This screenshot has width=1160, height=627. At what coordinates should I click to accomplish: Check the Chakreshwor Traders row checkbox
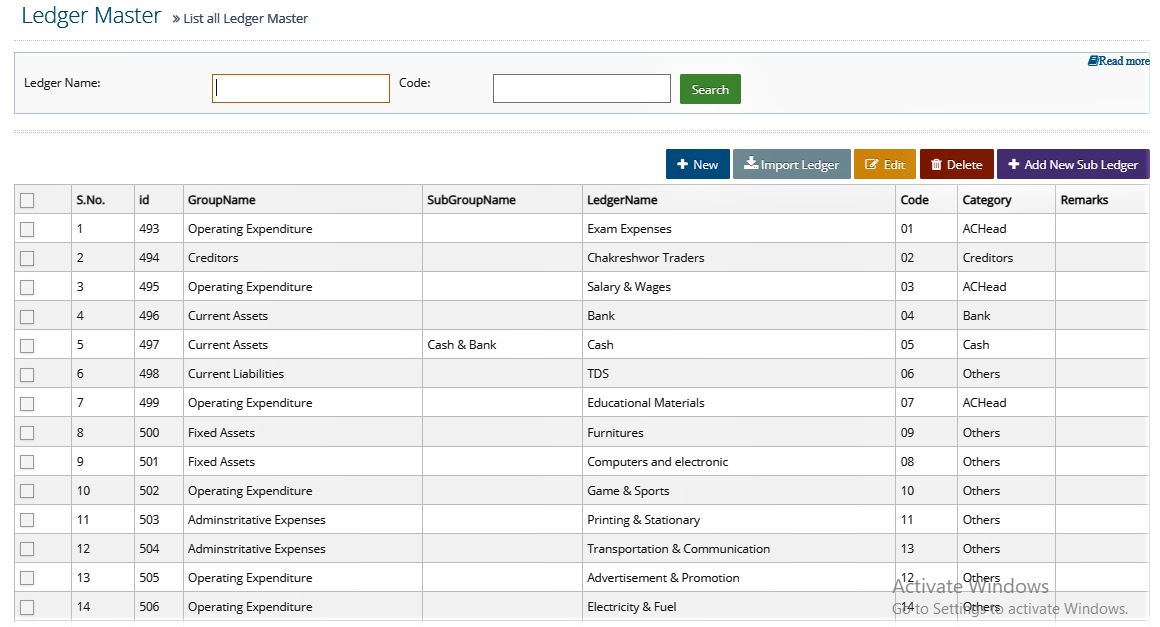point(27,258)
